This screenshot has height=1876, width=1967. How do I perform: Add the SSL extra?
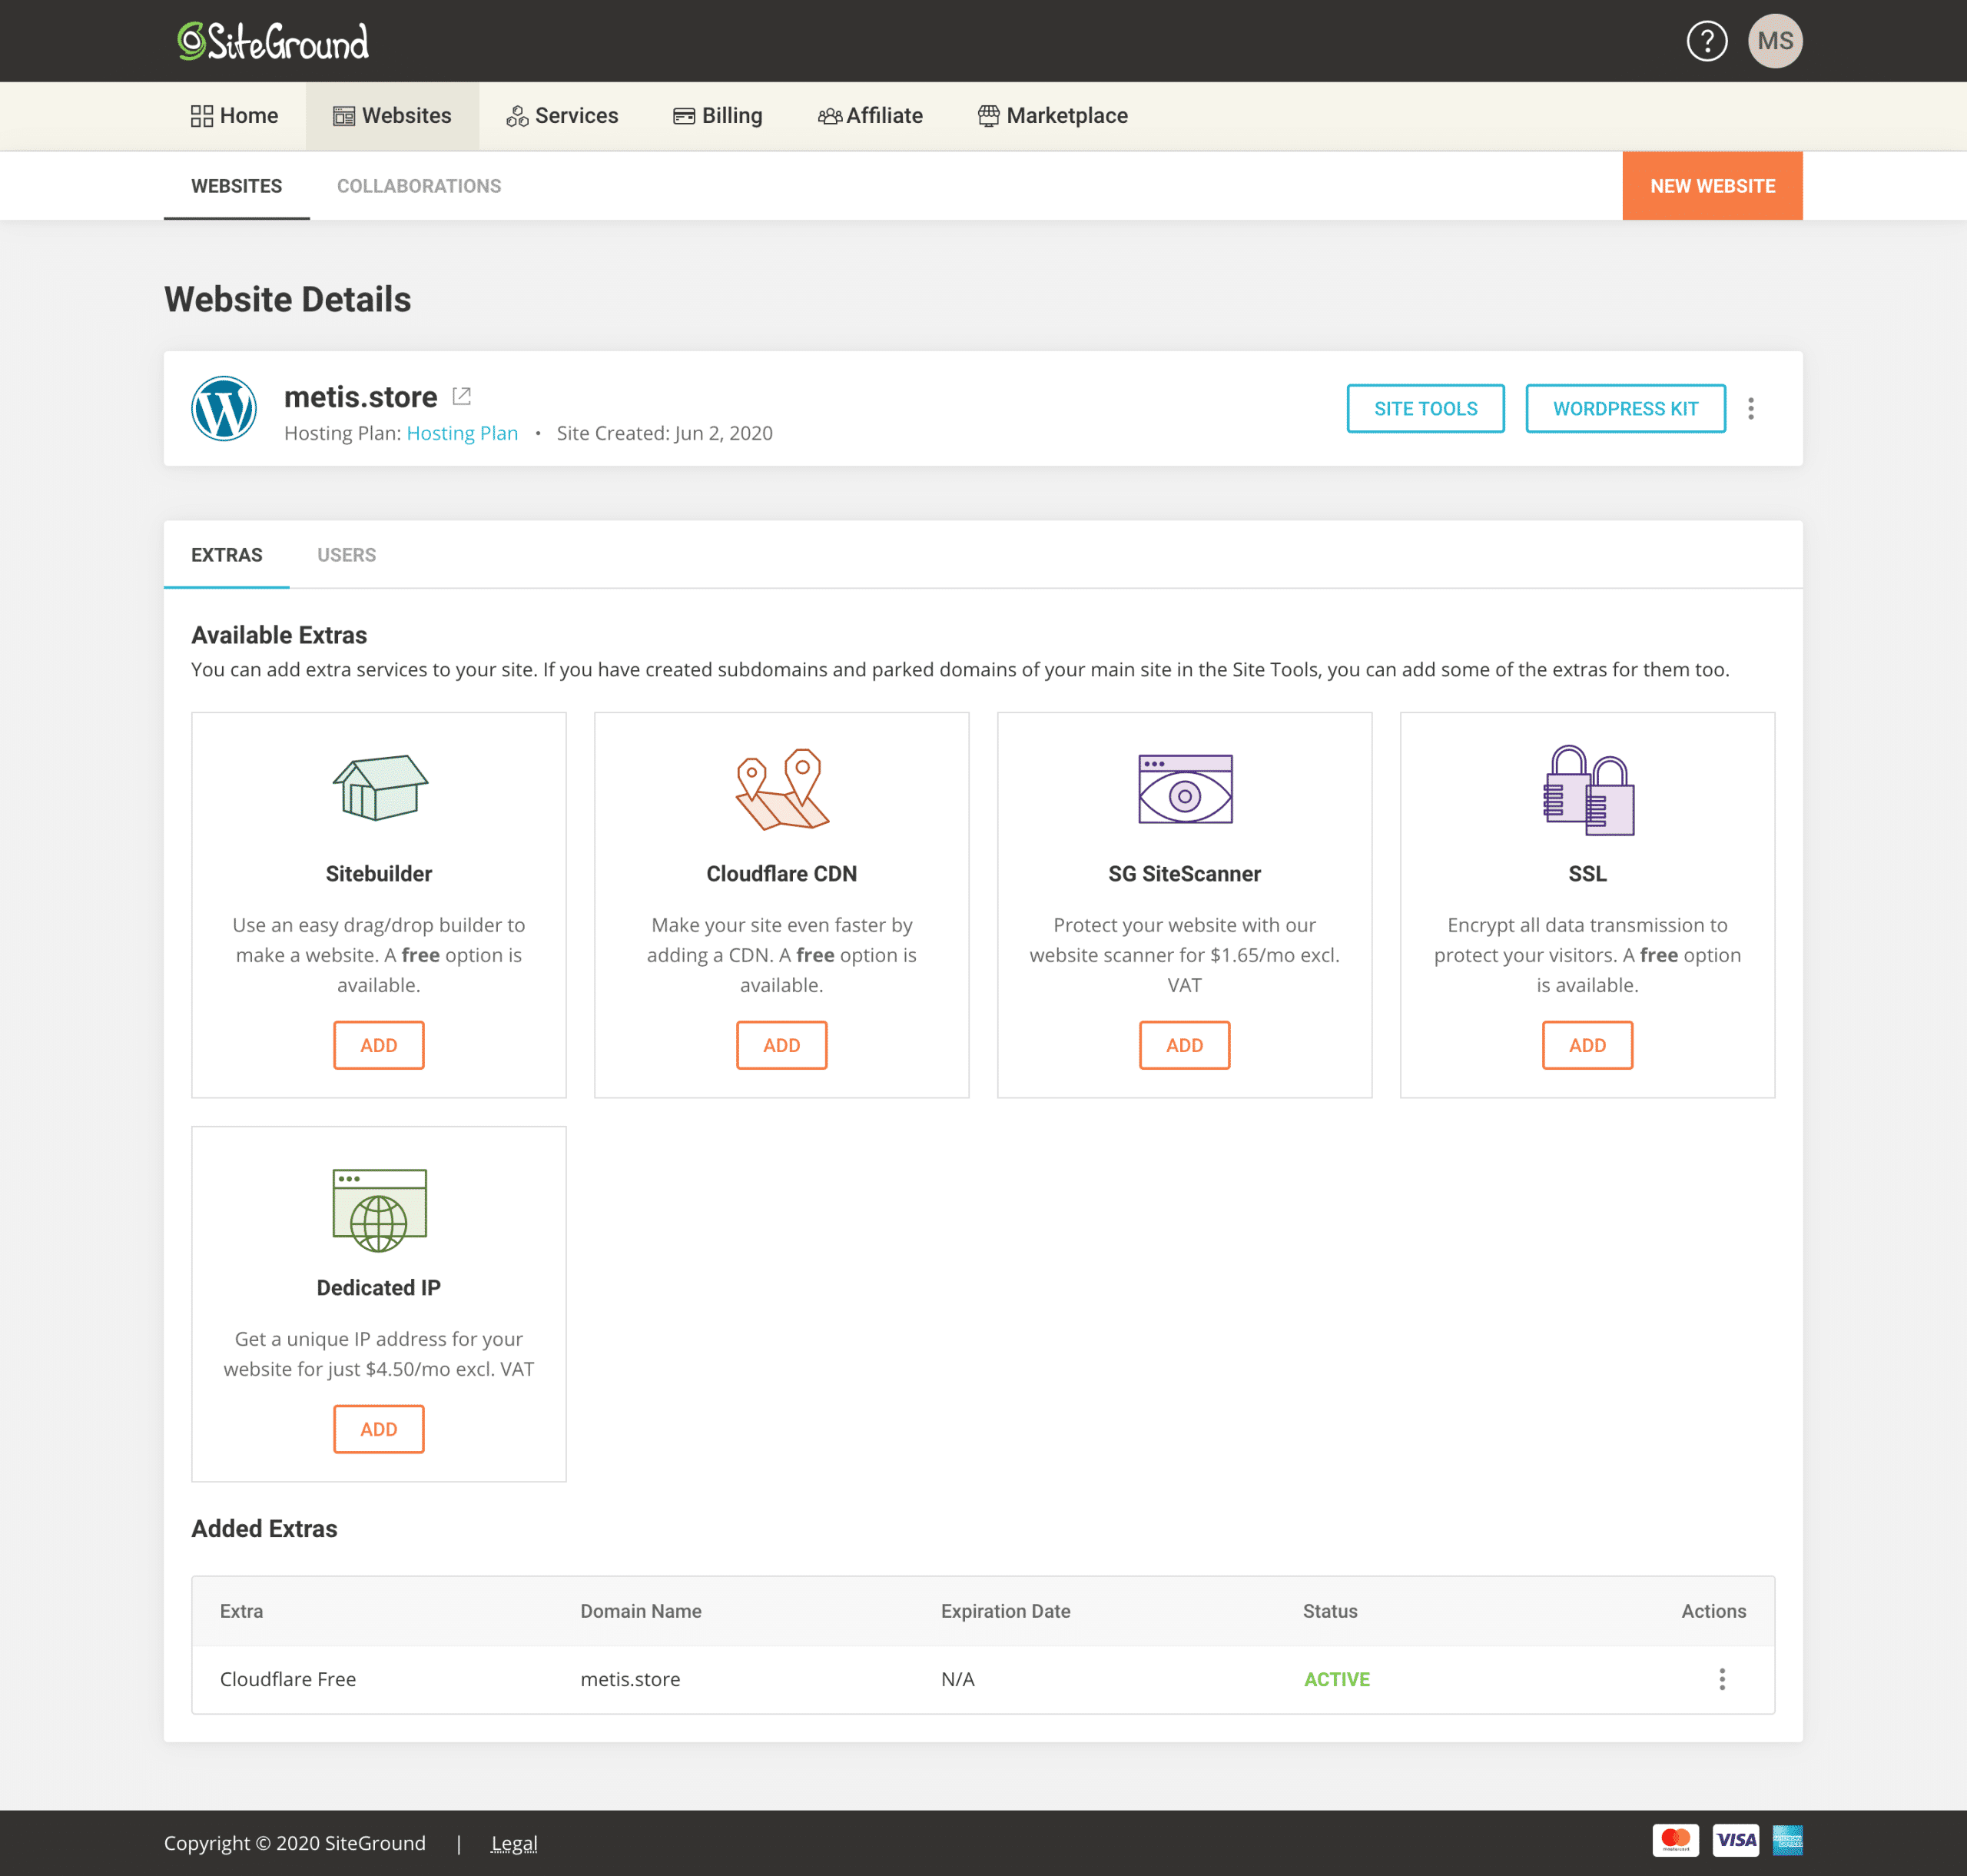(1588, 1045)
